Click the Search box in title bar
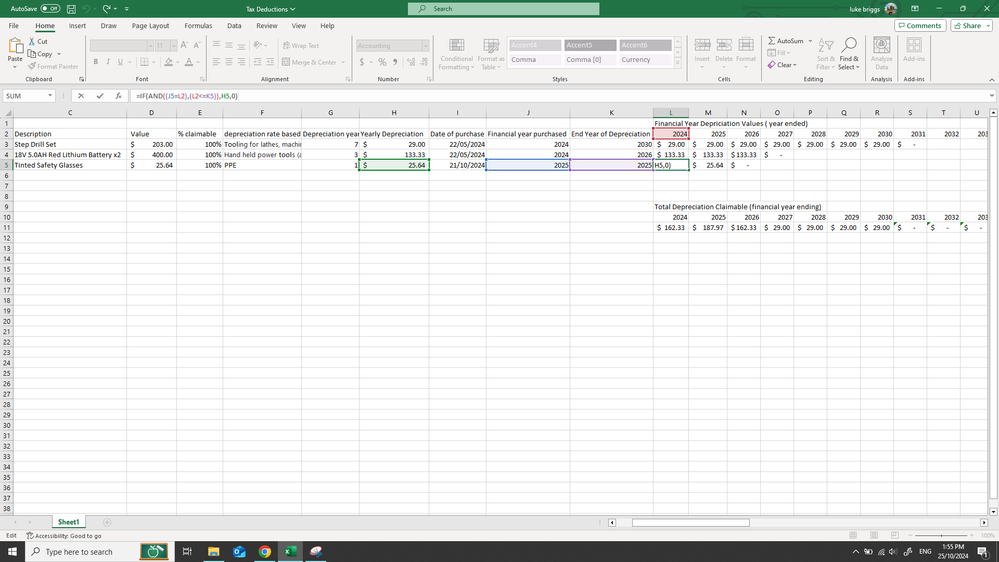This screenshot has width=999, height=562. coord(503,9)
